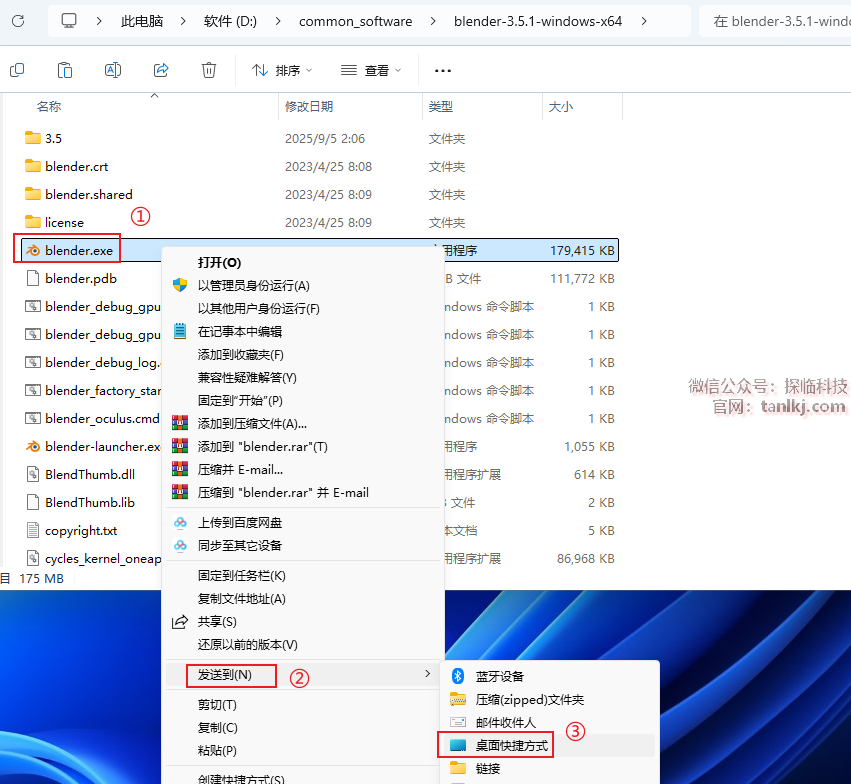Click 压缩(zipped)文件夹 in the submenu

point(529,699)
